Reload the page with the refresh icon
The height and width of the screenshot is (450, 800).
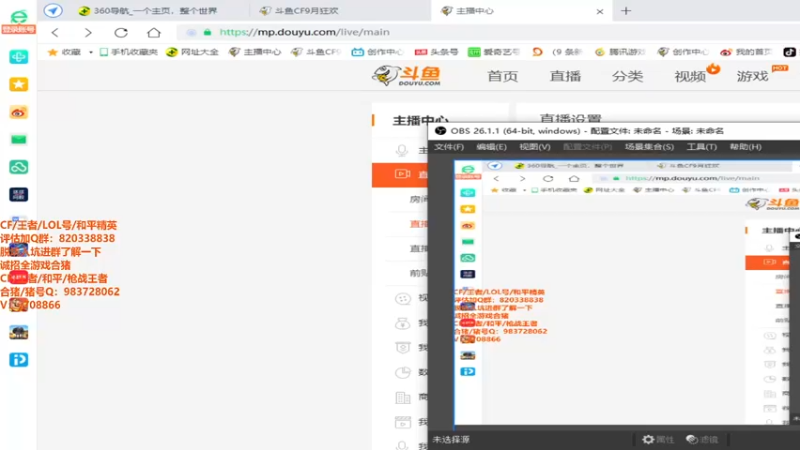point(121,33)
